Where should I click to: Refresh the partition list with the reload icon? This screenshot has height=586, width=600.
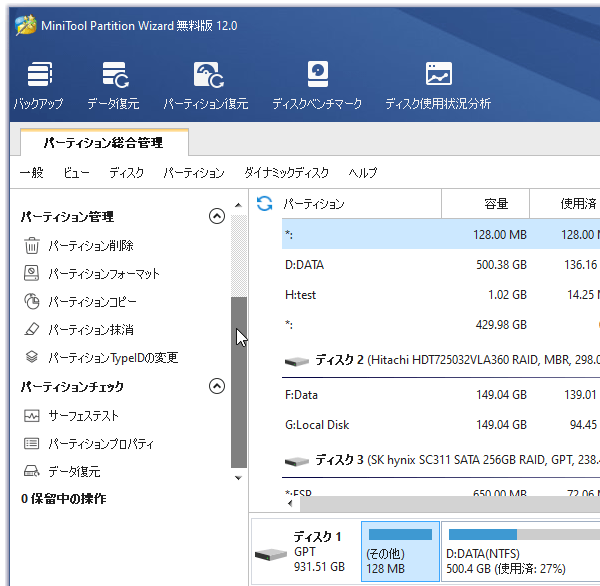tap(264, 204)
